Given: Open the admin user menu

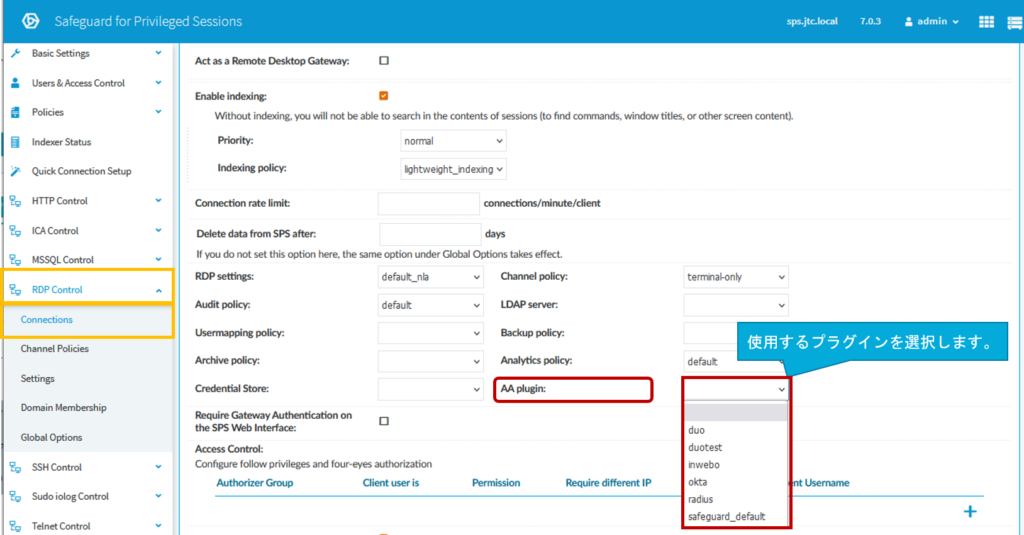Looking at the screenshot, I should tap(932, 22).
